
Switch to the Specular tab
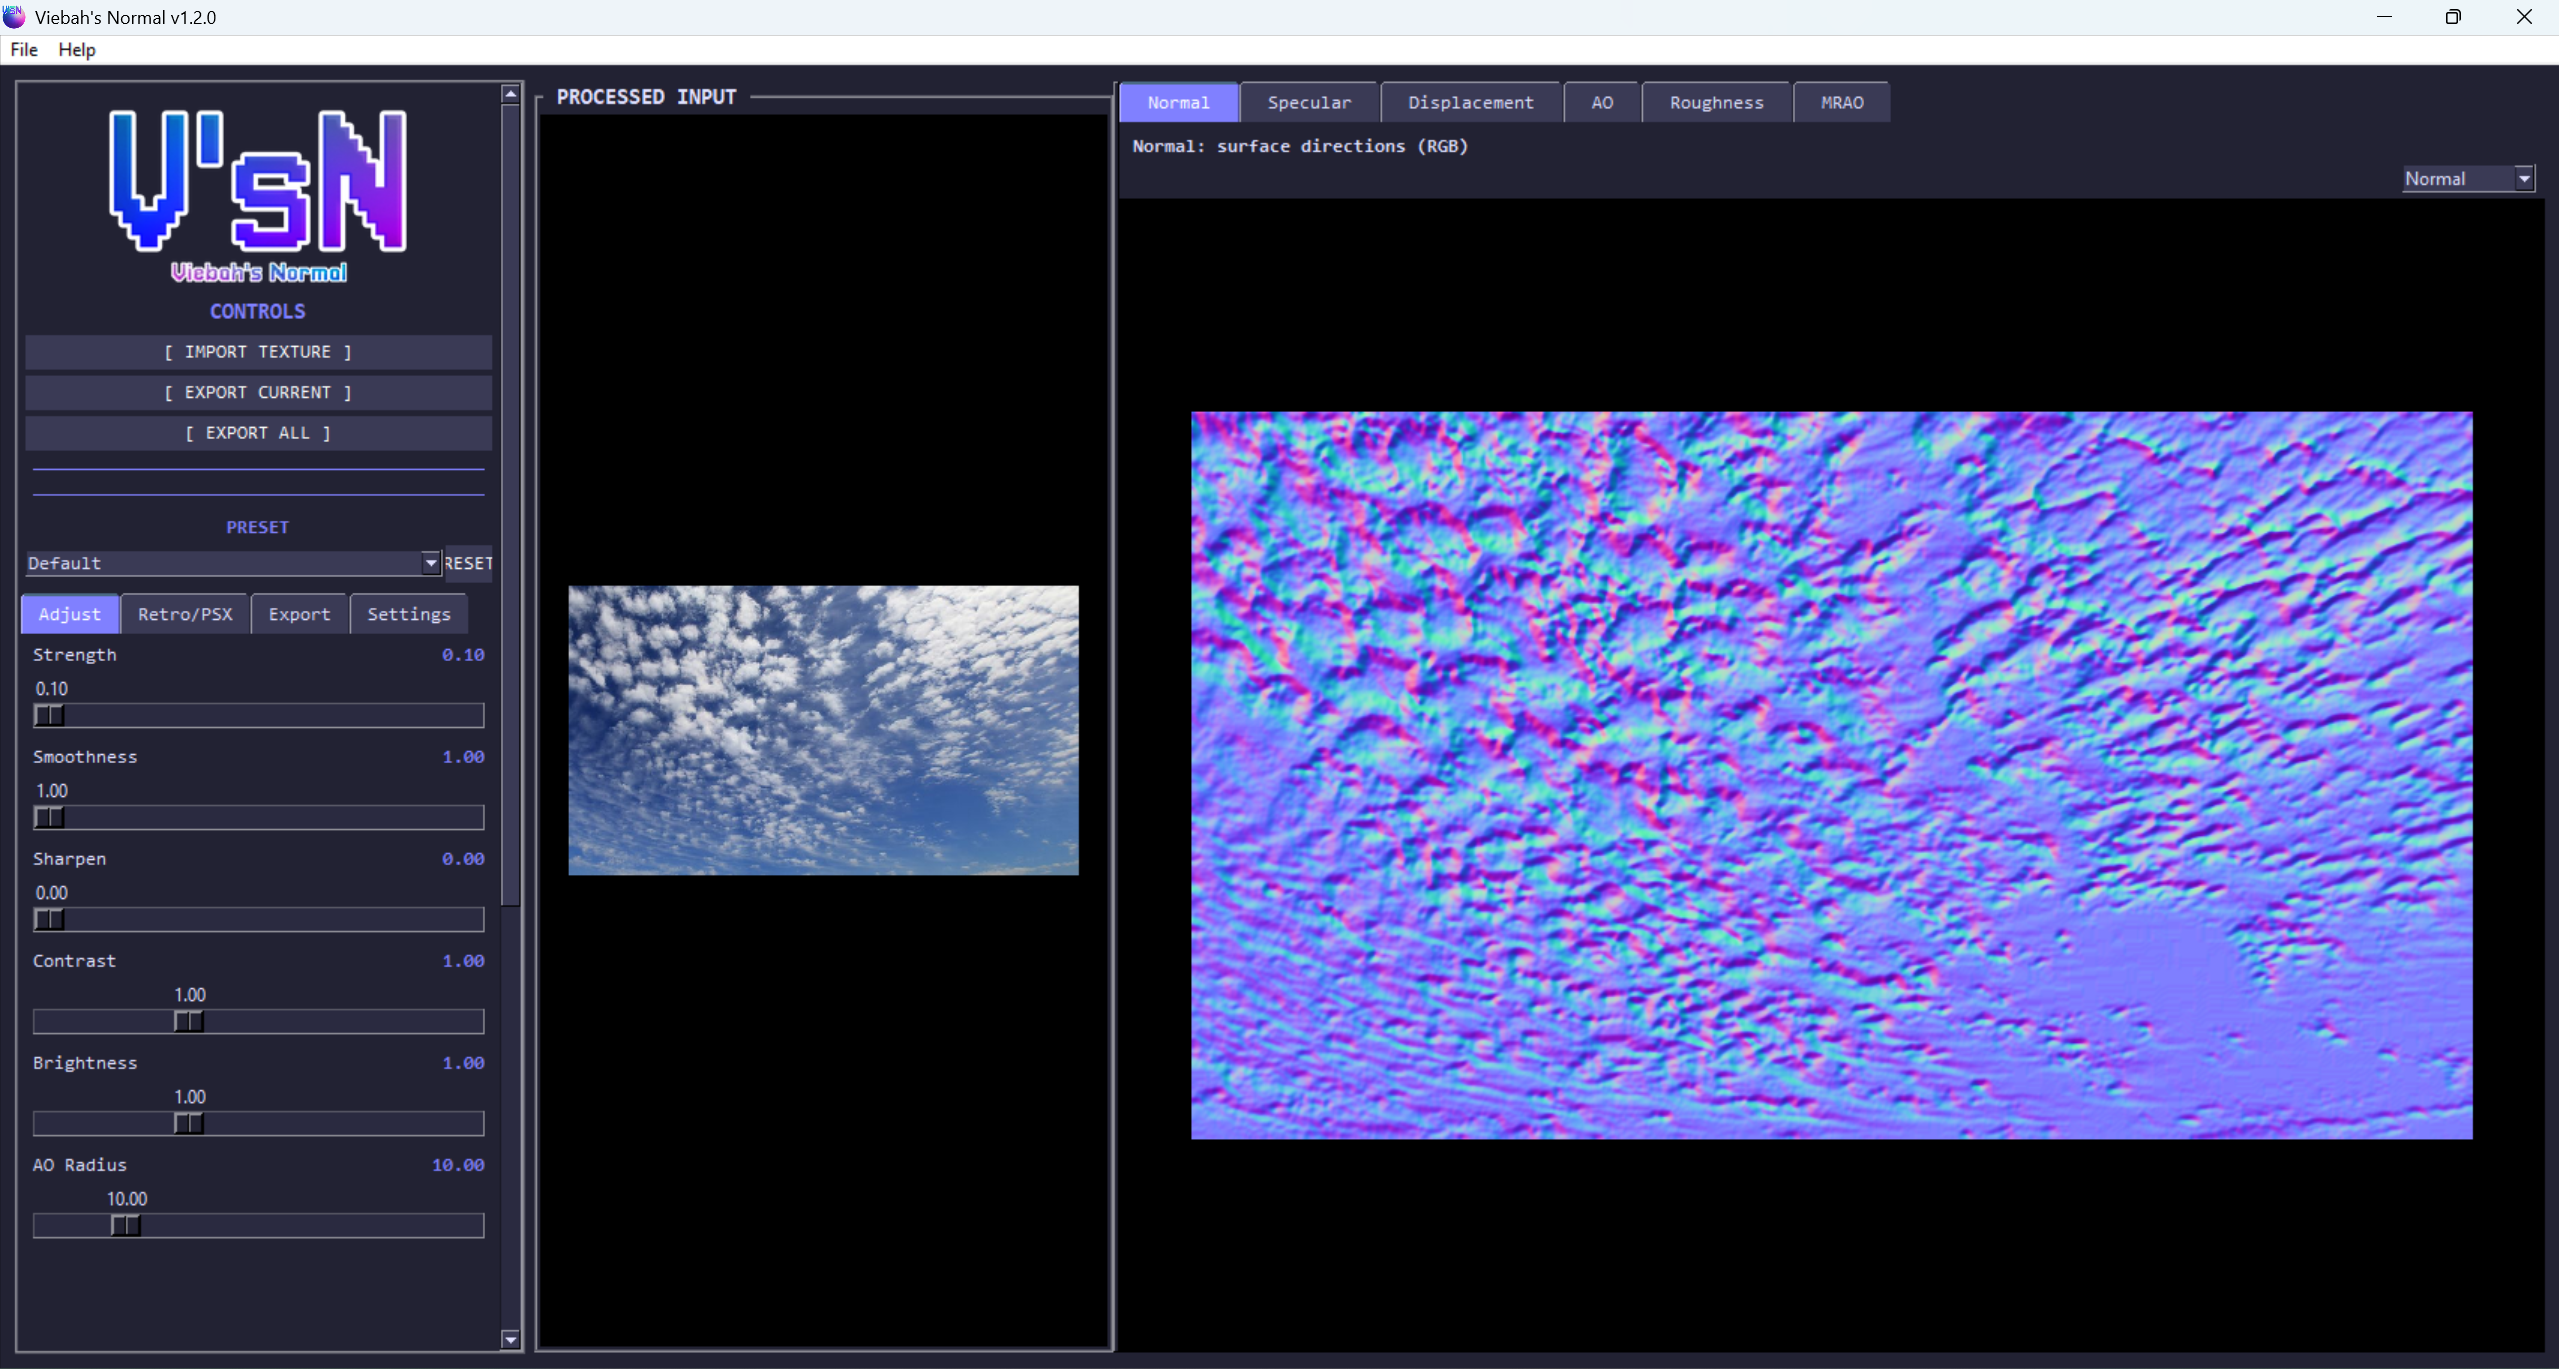pos(1308,103)
